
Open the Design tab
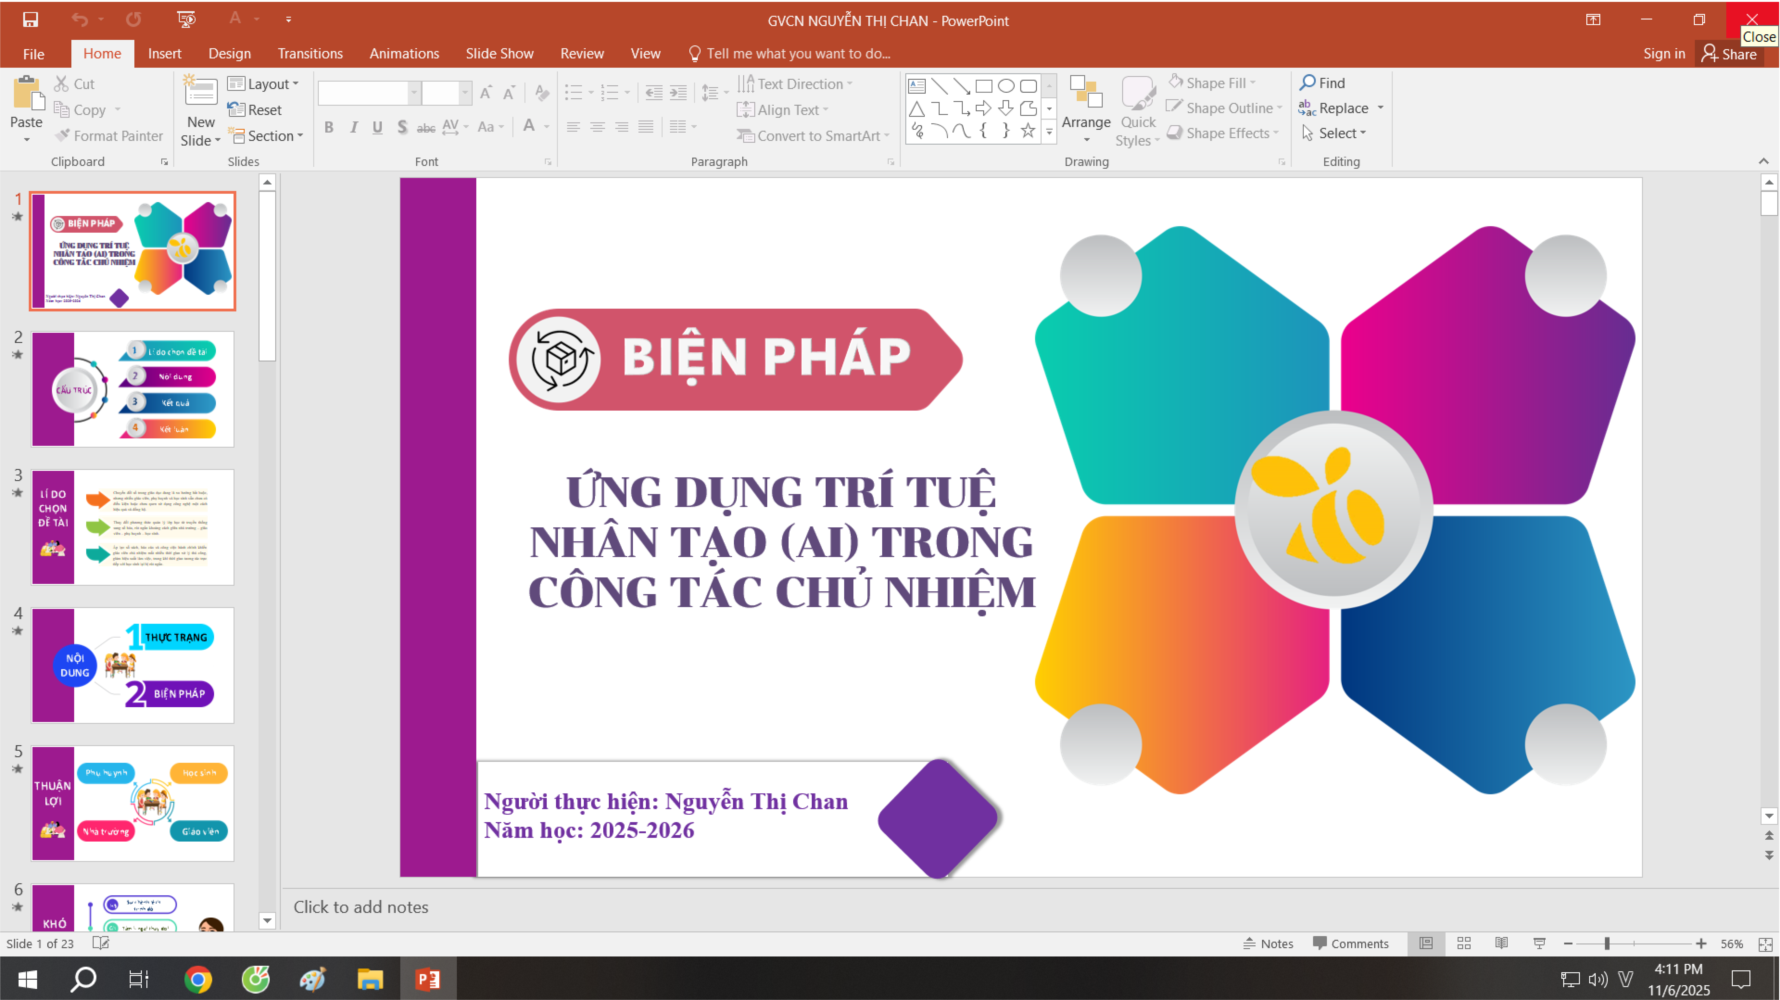pos(229,54)
